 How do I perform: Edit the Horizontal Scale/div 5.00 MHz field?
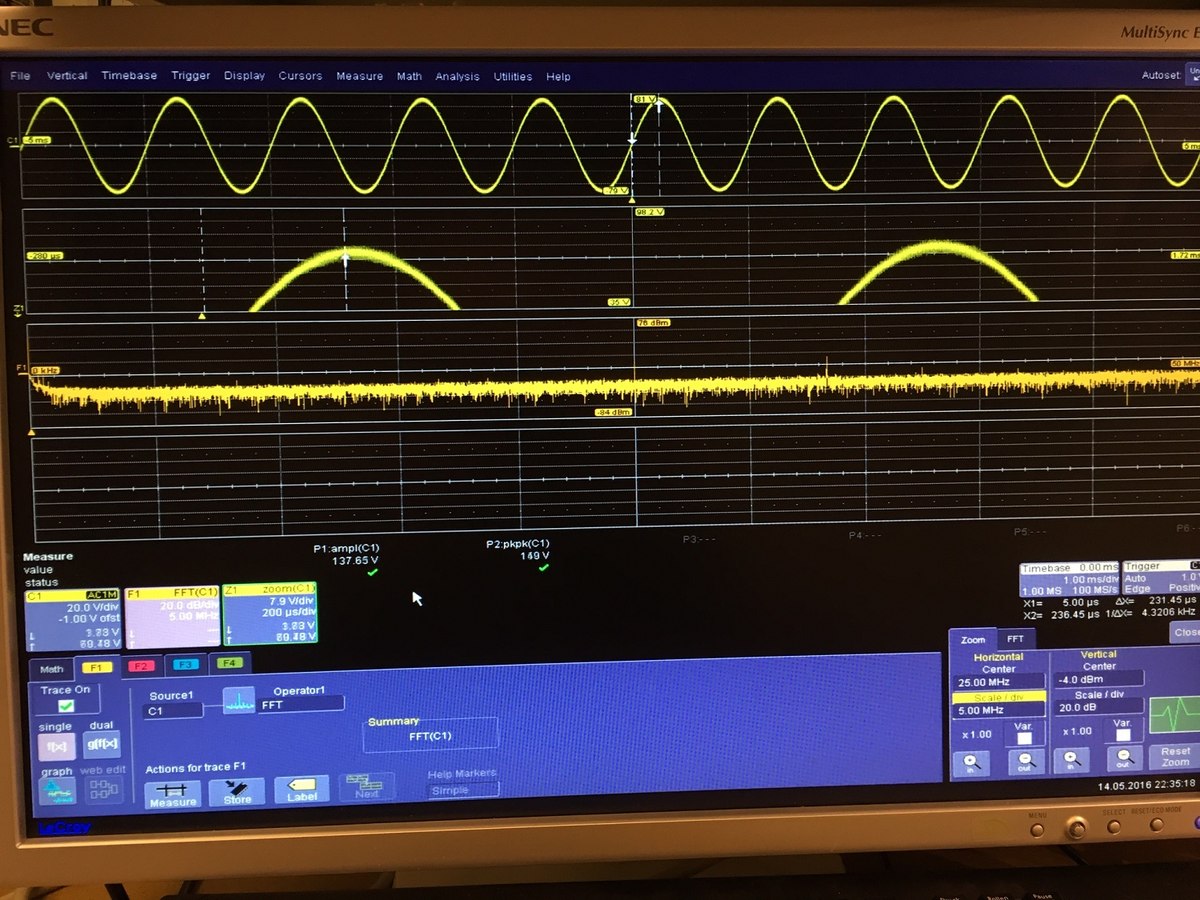click(x=998, y=709)
